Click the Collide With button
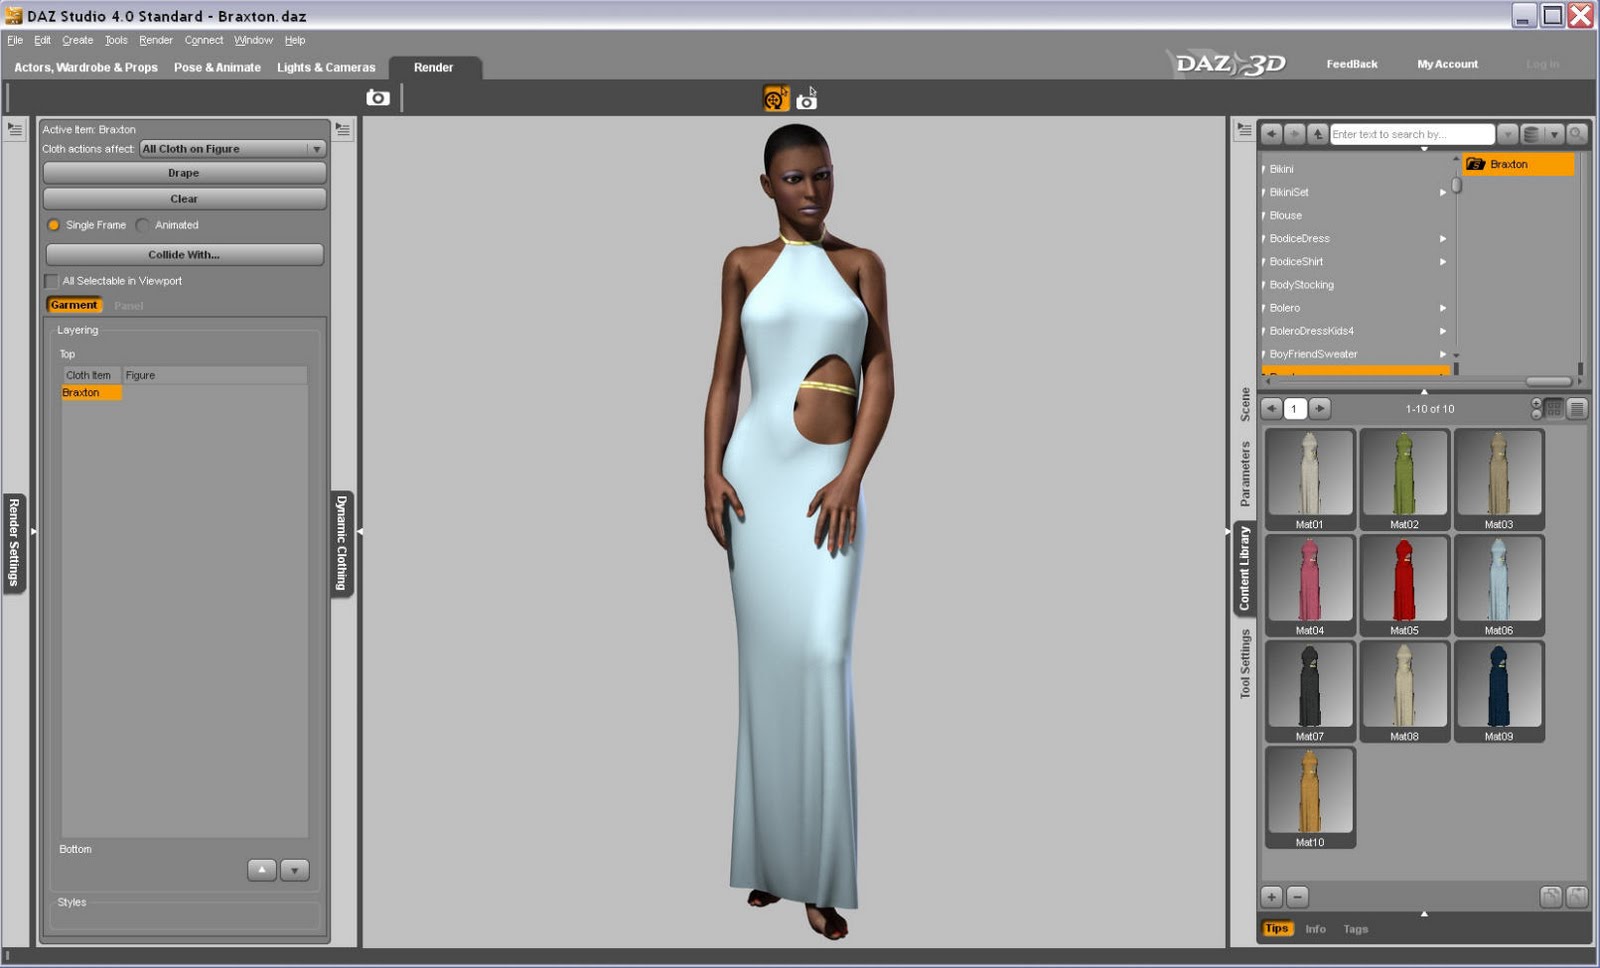The image size is (1600, 968). pos(184,254)
